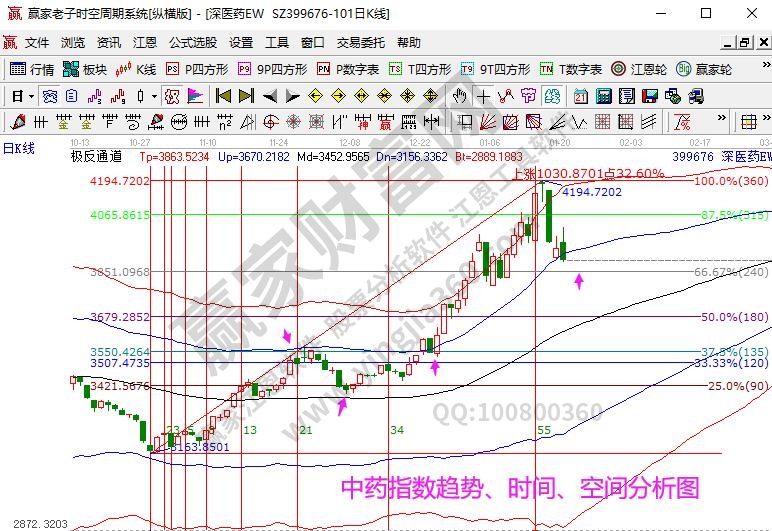Viewport: 772px width, 531px height.
Task: Open the 交易委托 menu
Action: coord(361,43)
